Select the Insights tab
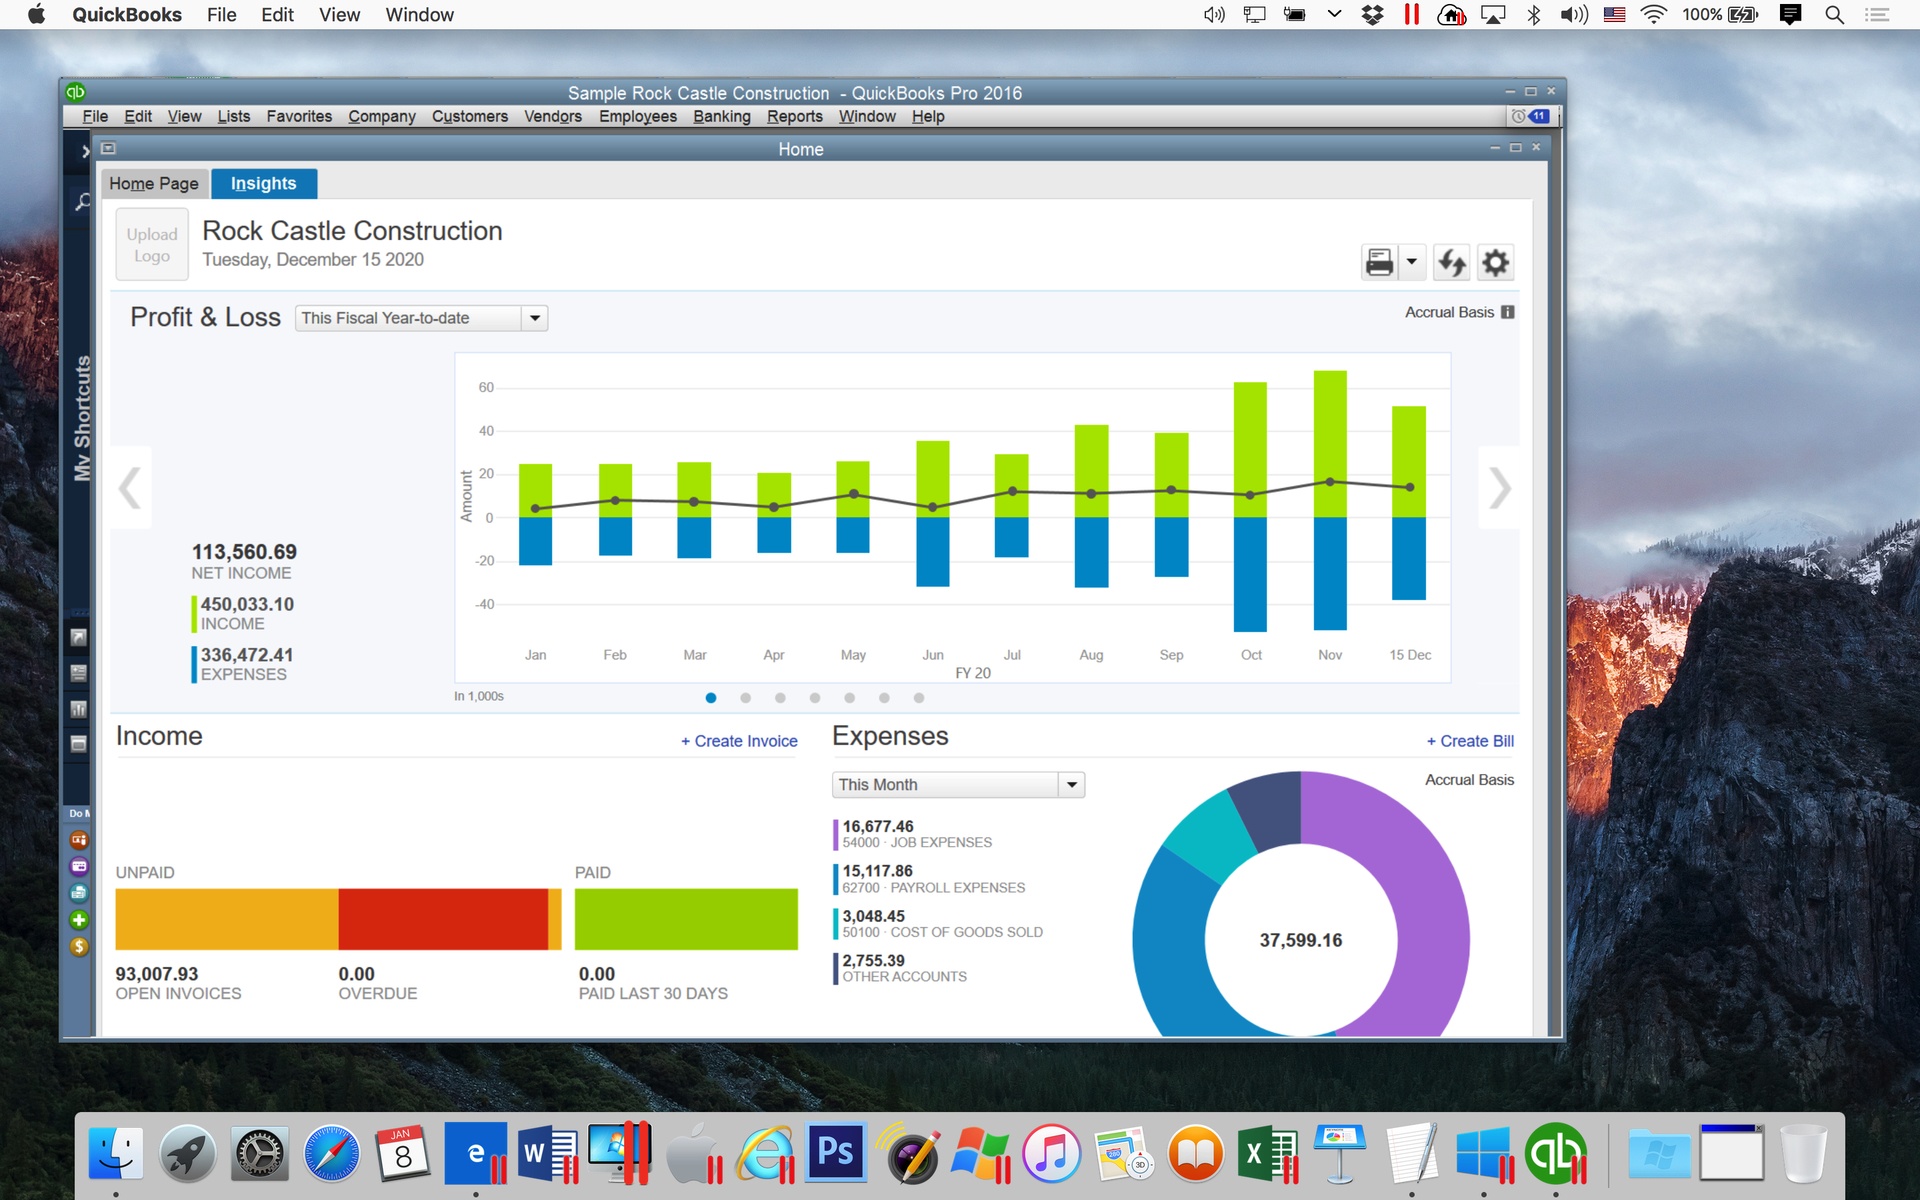This screenshot has height=1200, width=1920. click(264, 183)
